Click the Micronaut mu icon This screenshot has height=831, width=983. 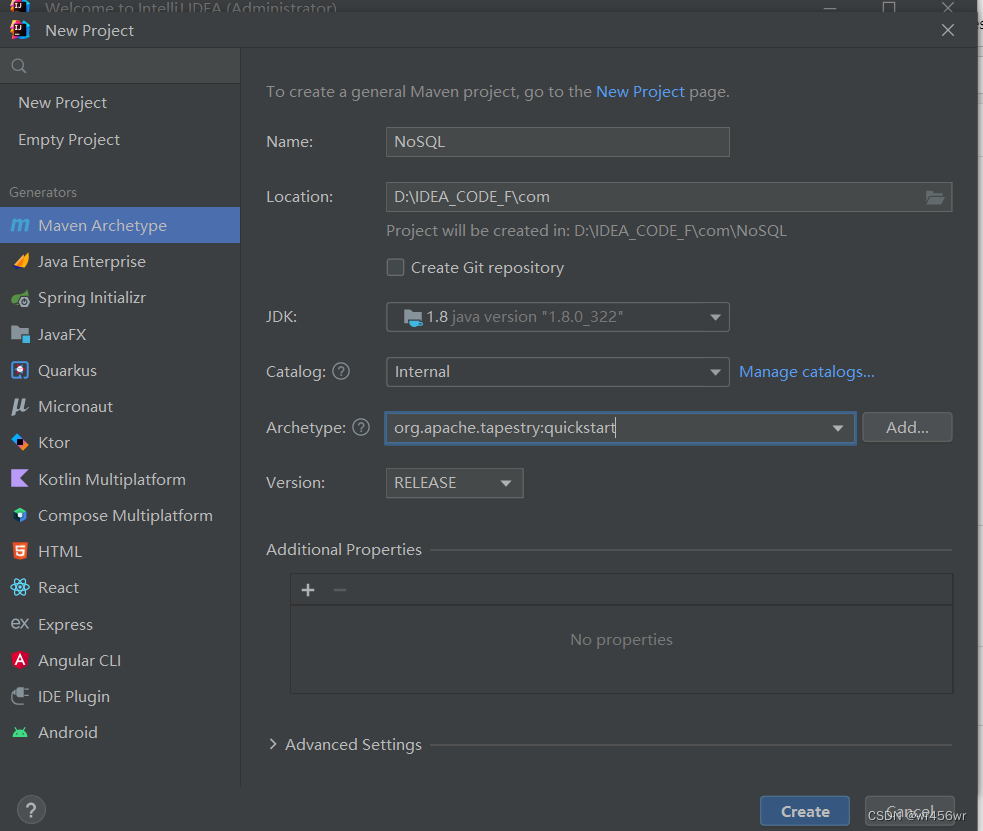tap(20, 407)
